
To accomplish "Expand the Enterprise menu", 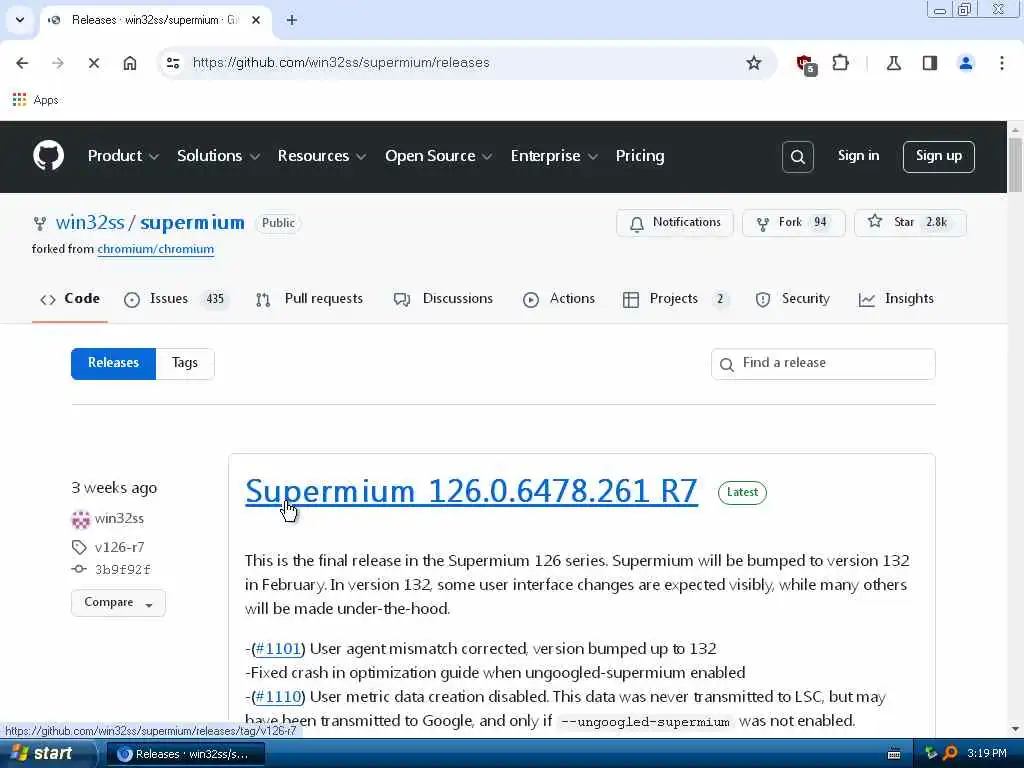I will (554, 156).
